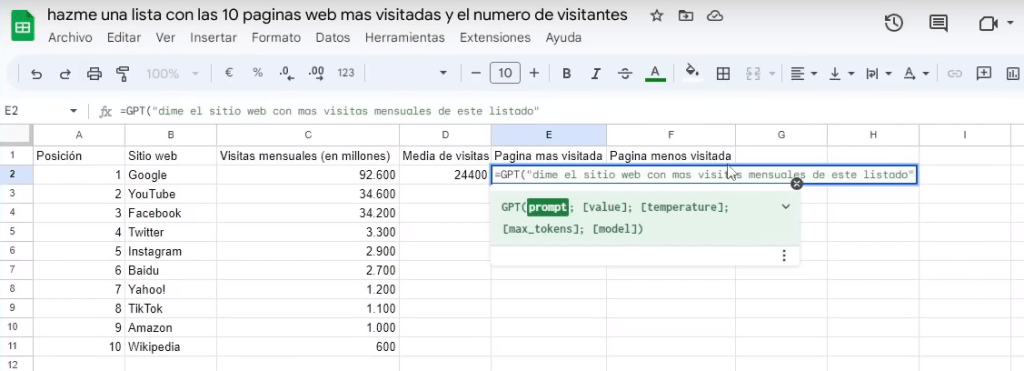The width and height of the screenshot is (1024, 371).
Task: Open the comments history icon
Action: coord(938,24)
